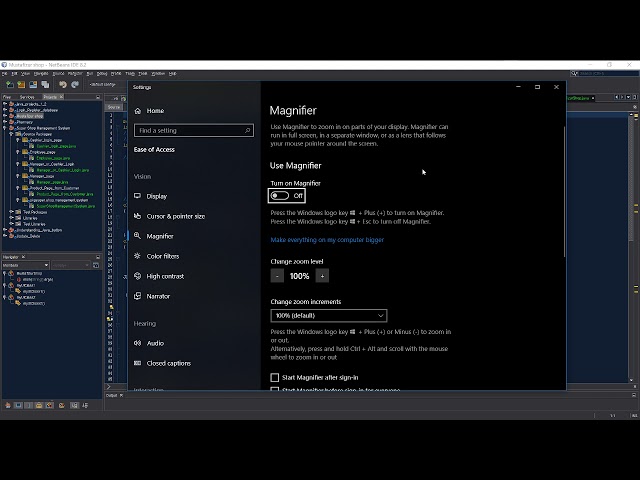Expand the Pharmacy project node
640x480 pixels.
pos(5,122)
